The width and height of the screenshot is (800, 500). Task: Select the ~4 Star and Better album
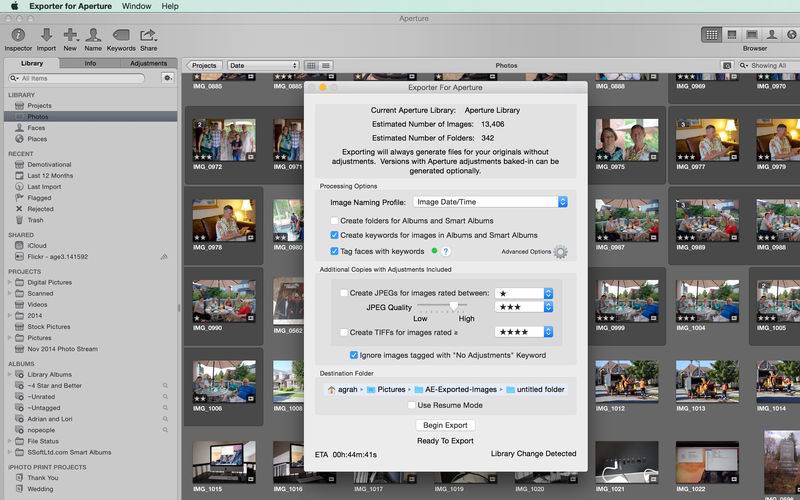click(x=55, y=386)
